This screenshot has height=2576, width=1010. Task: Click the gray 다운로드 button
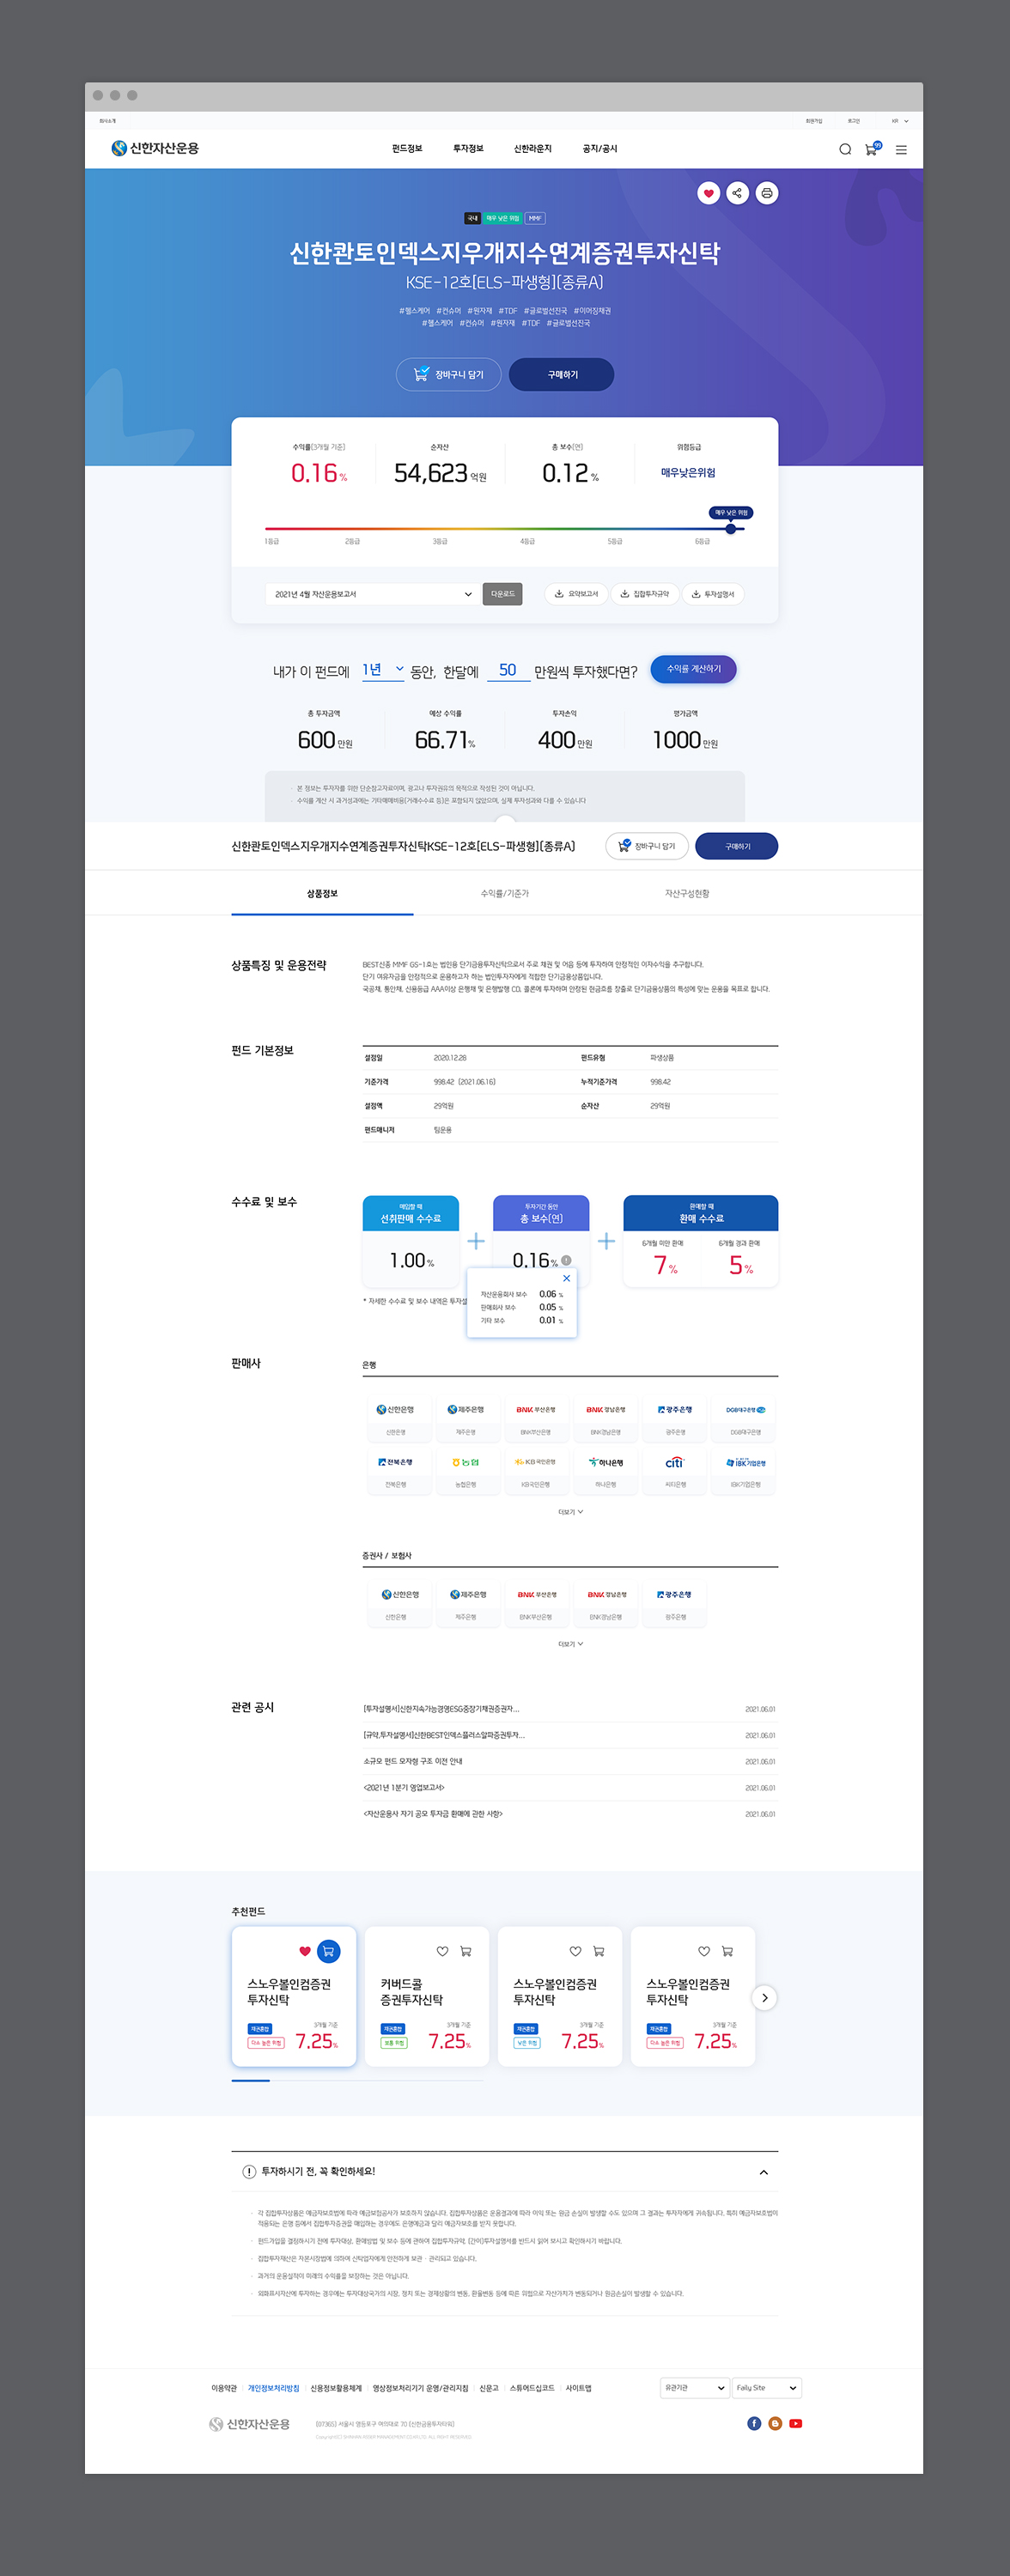tap(502, 594)
